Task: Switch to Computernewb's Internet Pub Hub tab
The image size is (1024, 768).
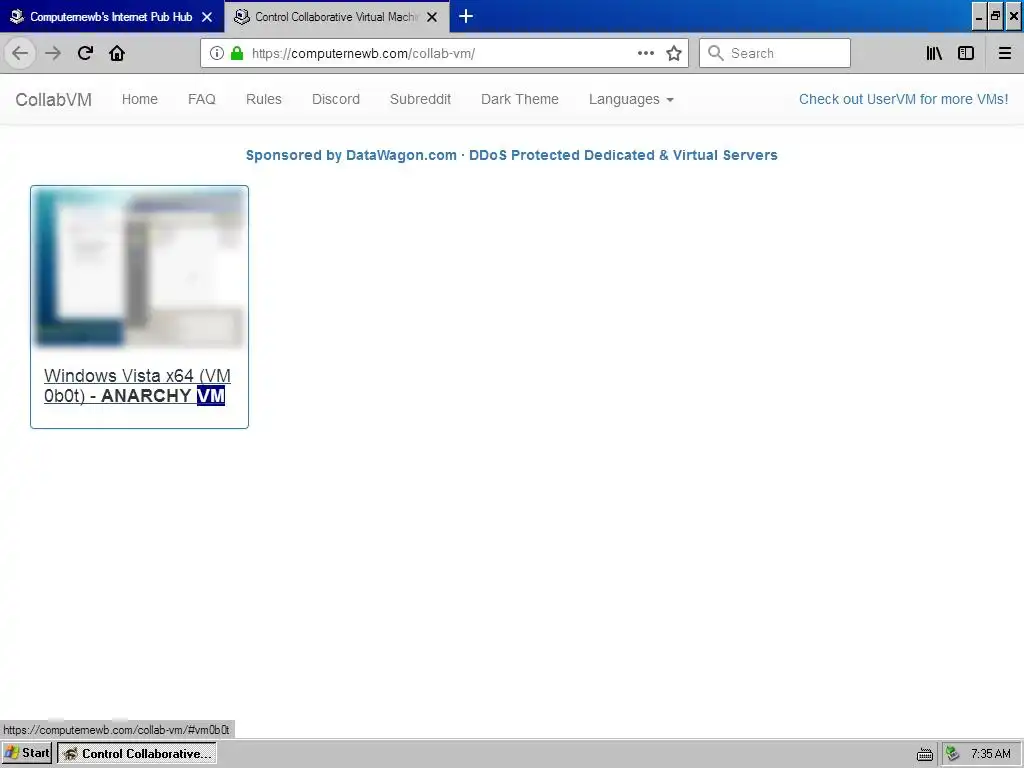Action: click(111, 16)
